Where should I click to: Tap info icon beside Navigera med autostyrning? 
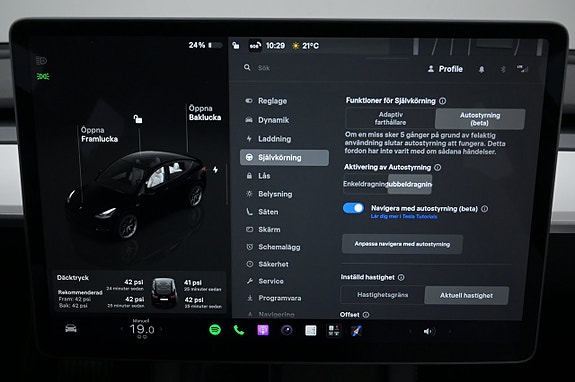click(484, 209)
